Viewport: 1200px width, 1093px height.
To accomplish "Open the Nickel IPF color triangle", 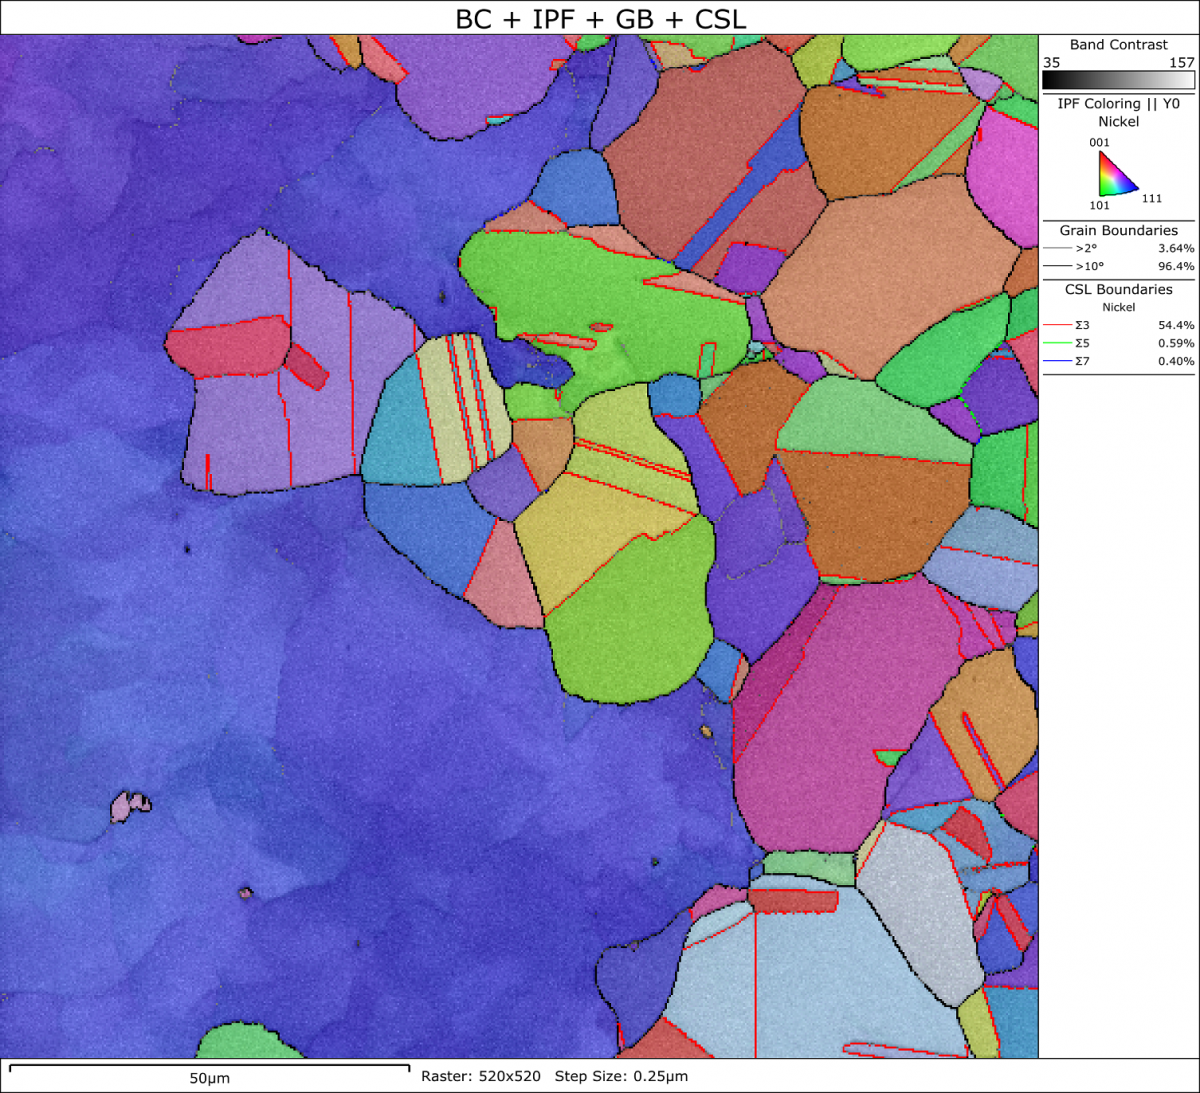I will click(x=1113, y=175).
